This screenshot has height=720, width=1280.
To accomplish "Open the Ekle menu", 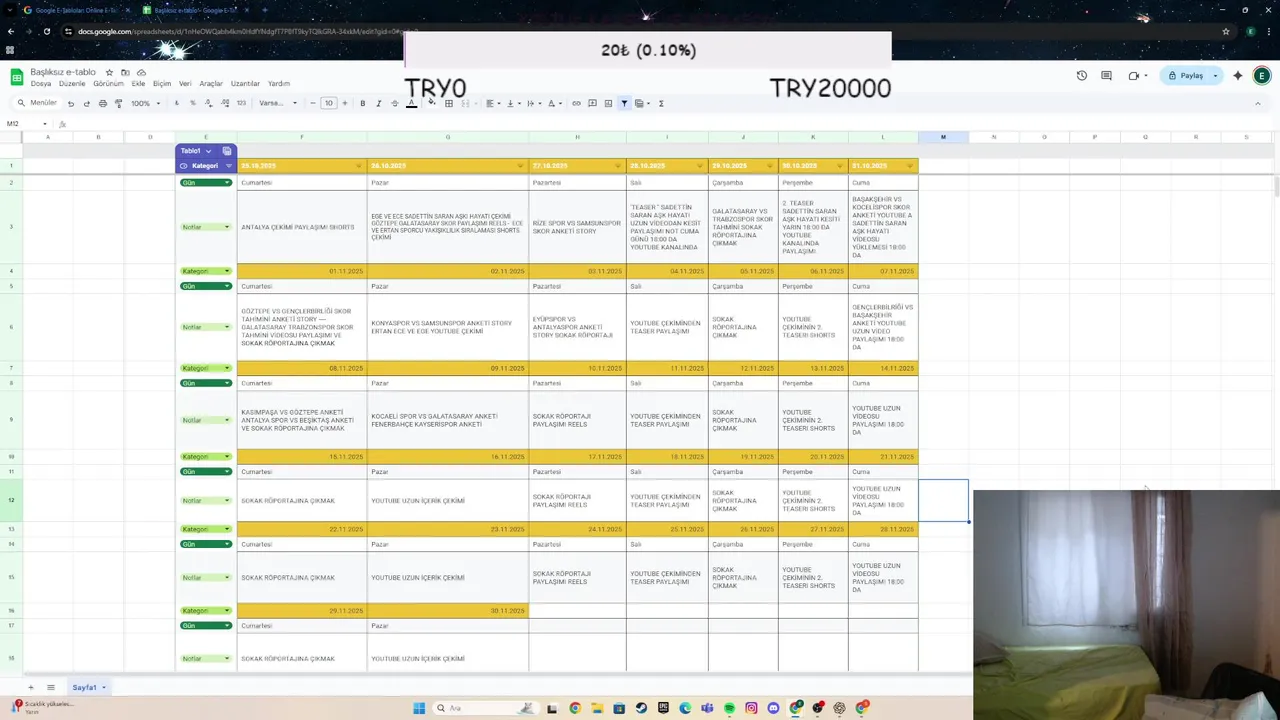I will pyautogui.click(x=139, y=84).
